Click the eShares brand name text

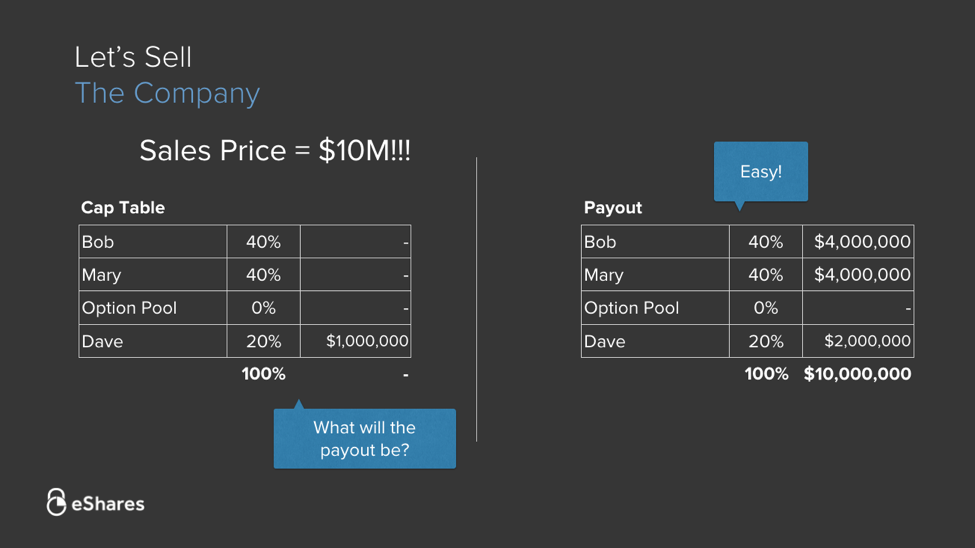(x=108, y=503)
